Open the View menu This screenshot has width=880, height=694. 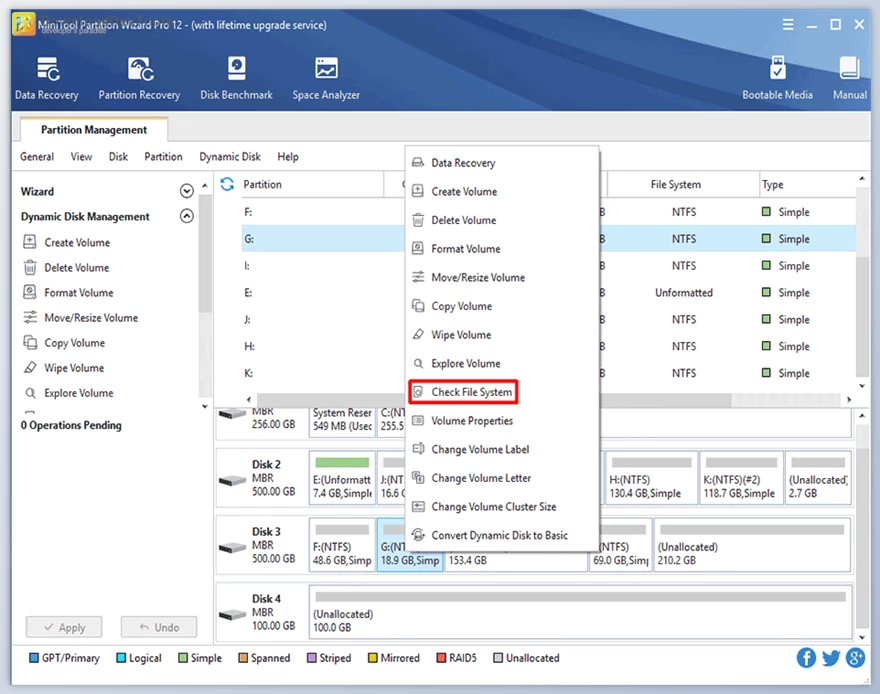(81, 157)
